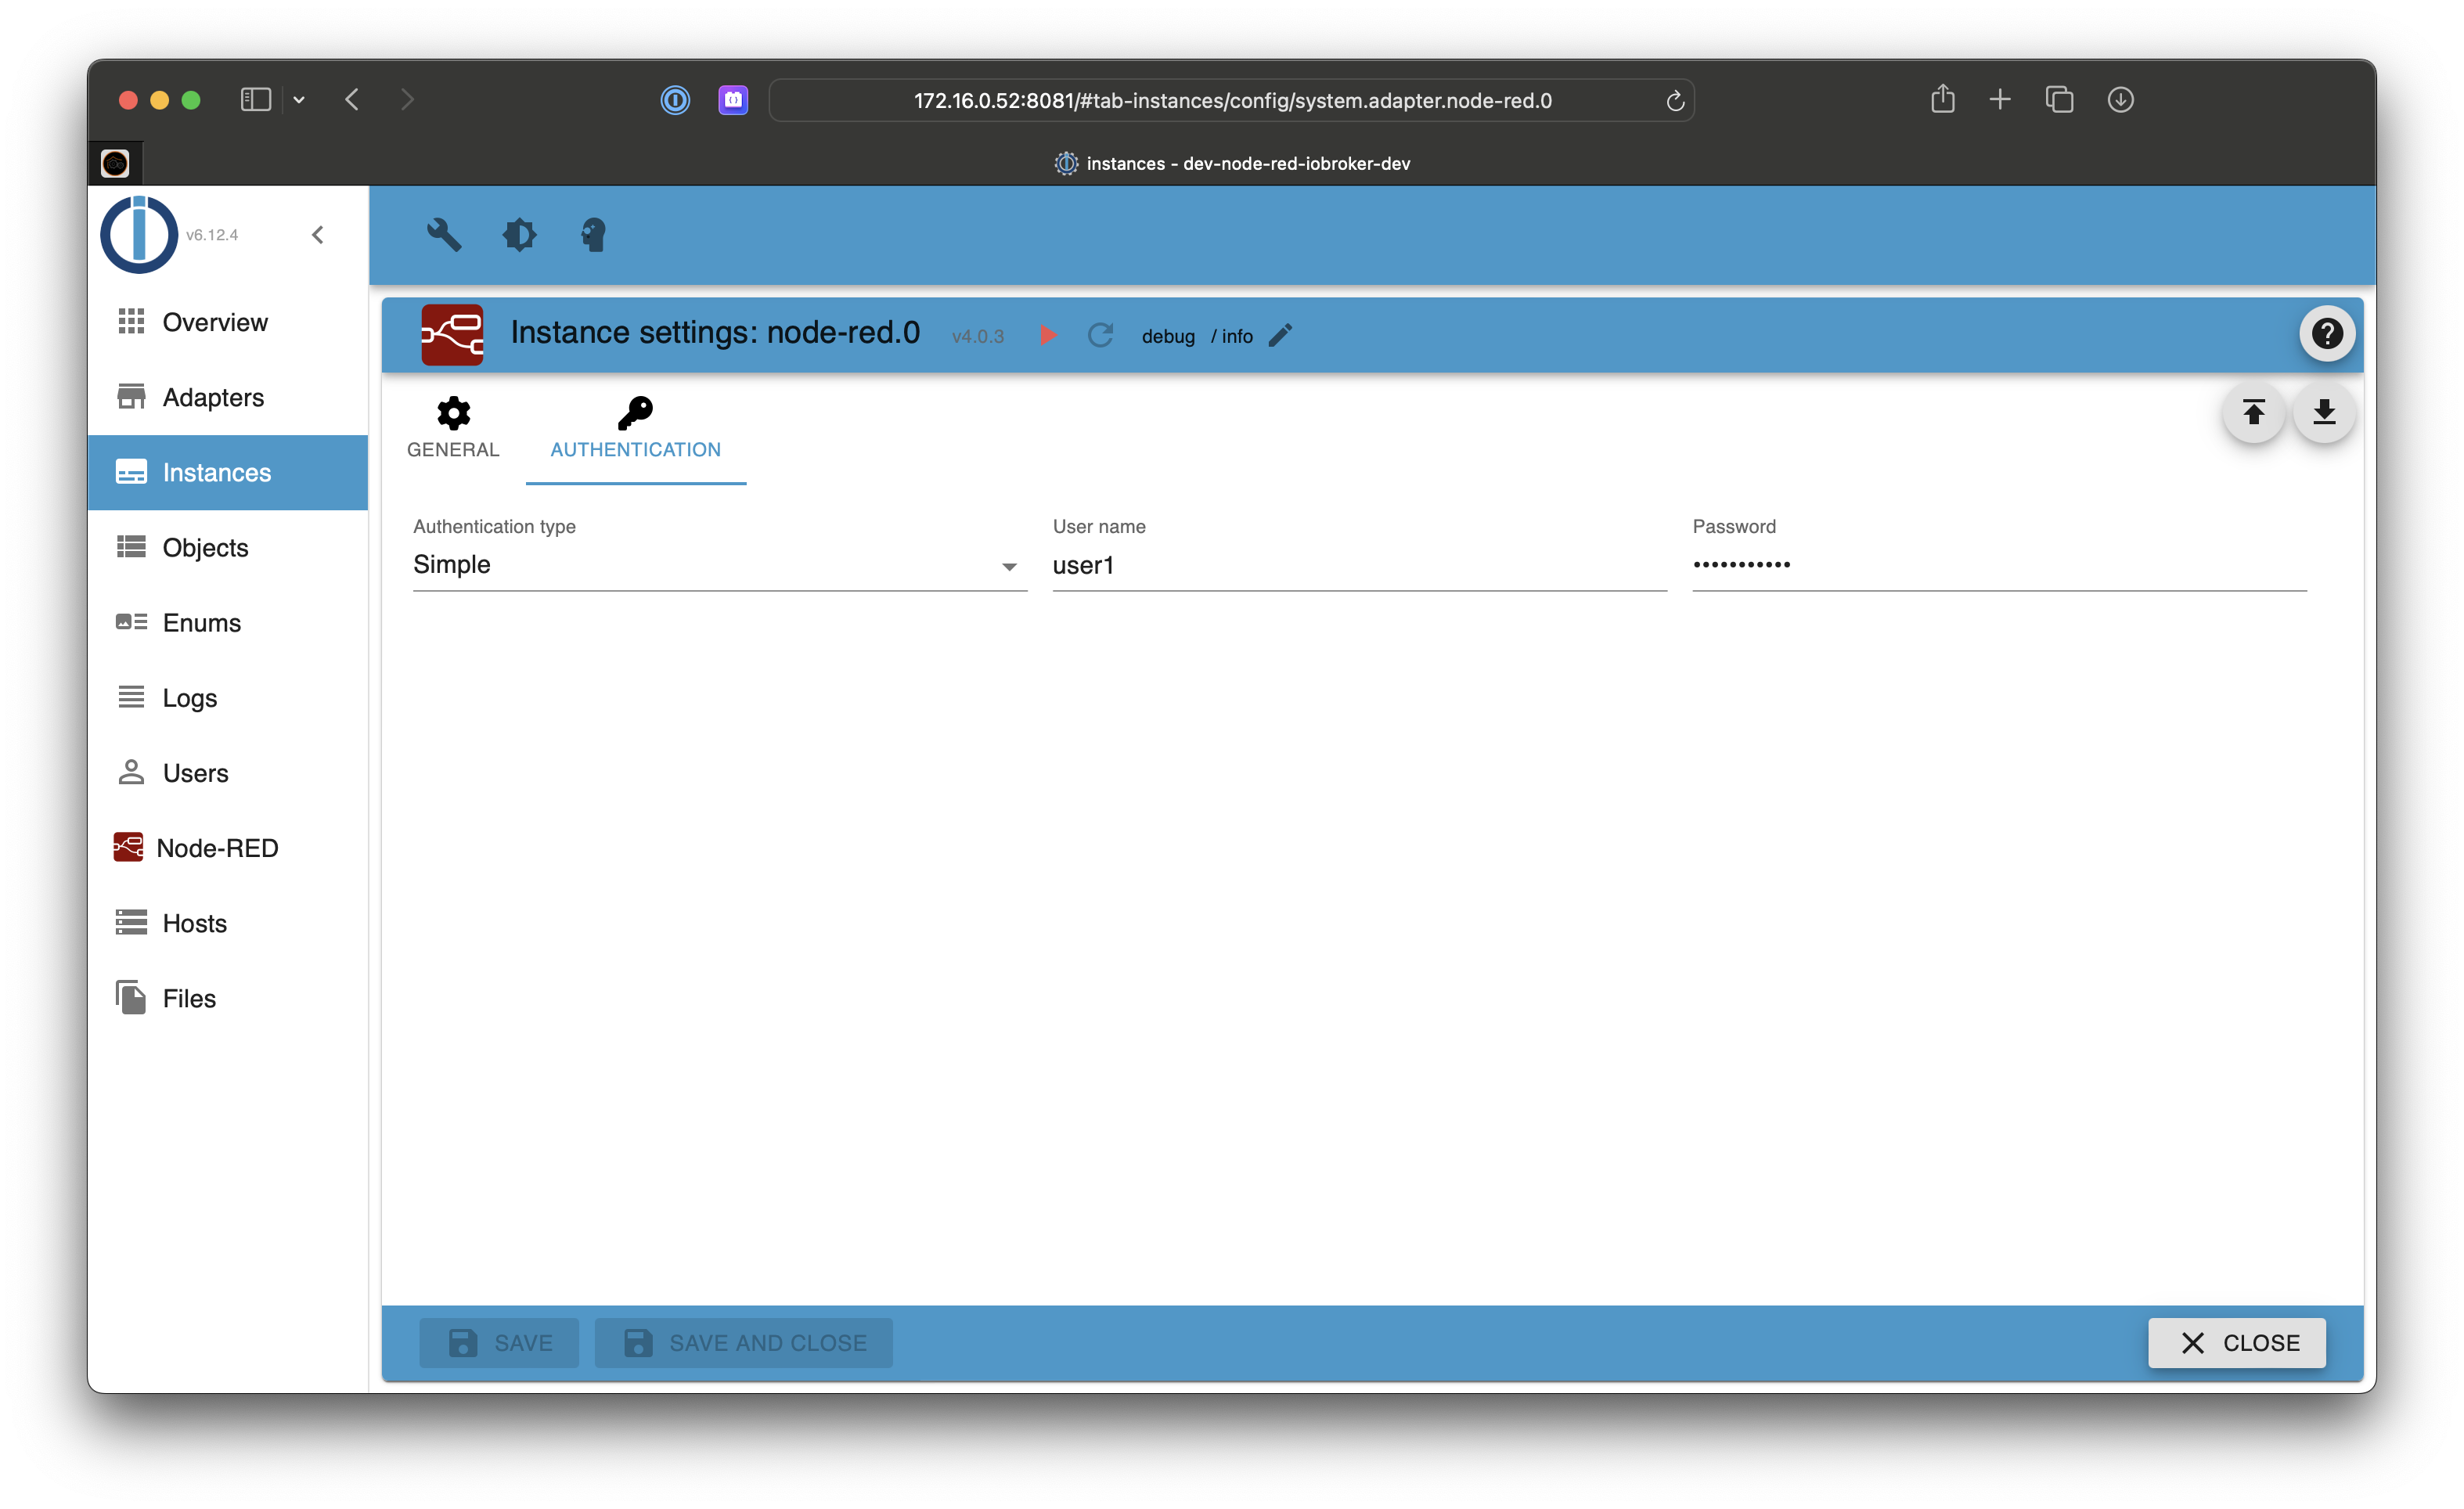Open Objects in sidebar

[228, 547]
